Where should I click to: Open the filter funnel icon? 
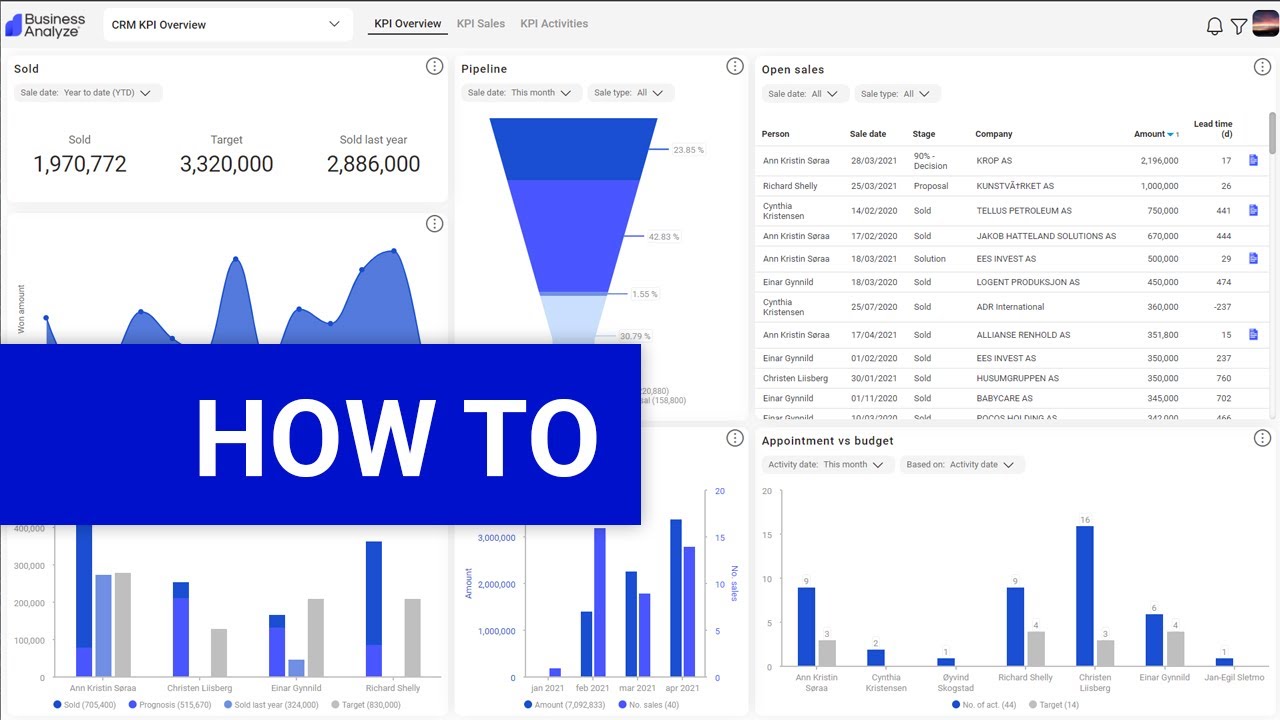[x=1239, y=26]
